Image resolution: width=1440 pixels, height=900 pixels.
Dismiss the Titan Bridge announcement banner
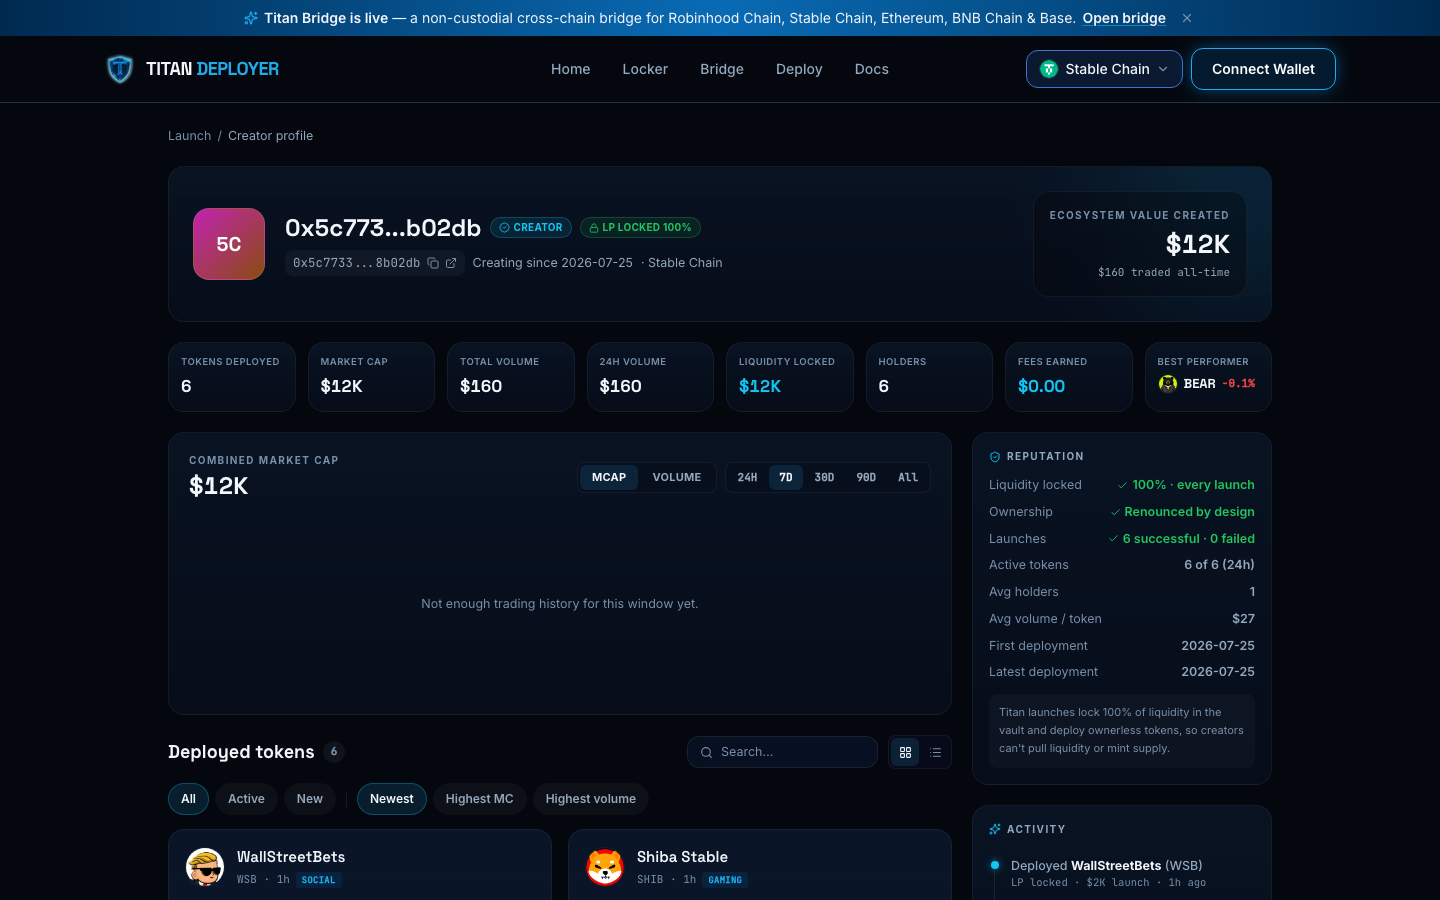point(1187,18)
